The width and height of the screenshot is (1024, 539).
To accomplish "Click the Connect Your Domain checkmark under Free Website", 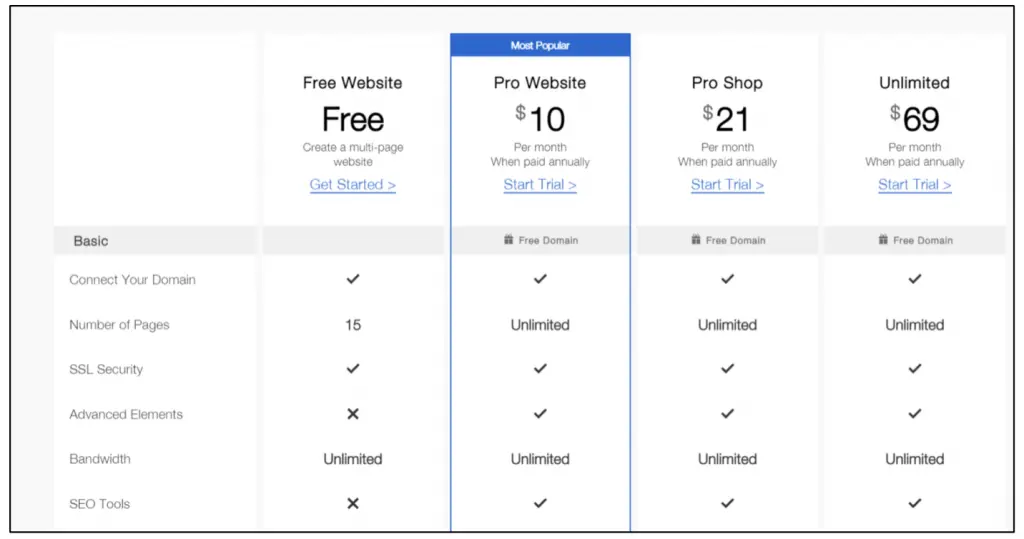I will coord(353,280).
